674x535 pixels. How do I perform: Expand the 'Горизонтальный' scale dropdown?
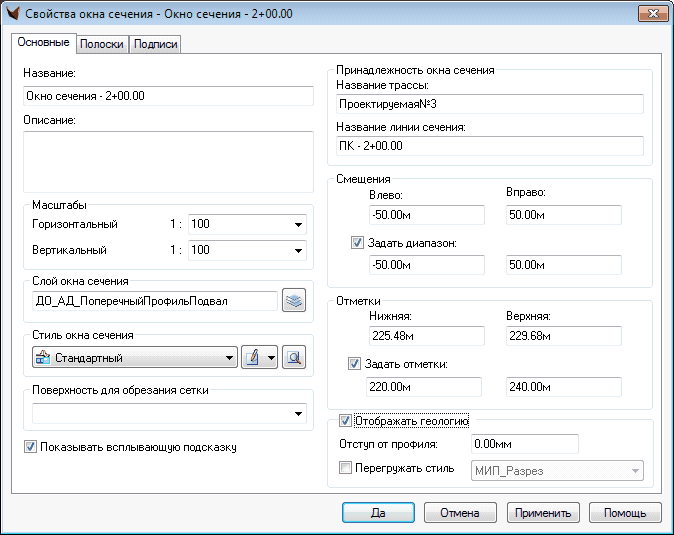point(298,224)
